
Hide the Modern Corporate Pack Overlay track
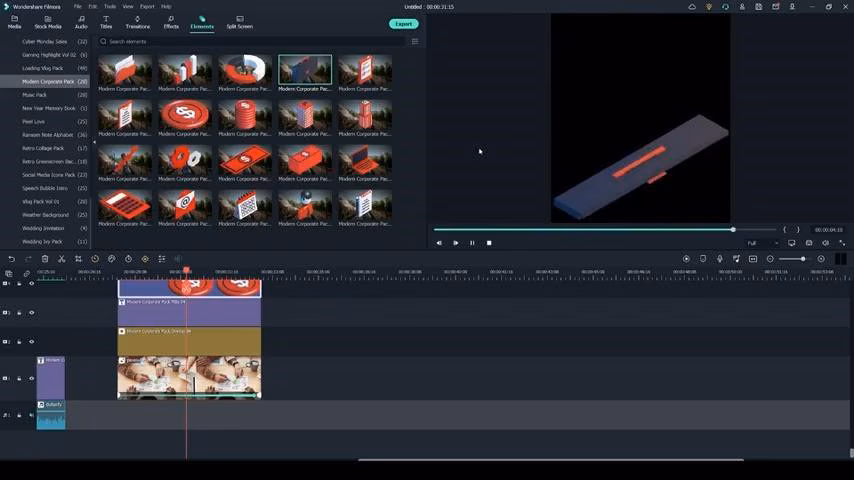[32, 342]
